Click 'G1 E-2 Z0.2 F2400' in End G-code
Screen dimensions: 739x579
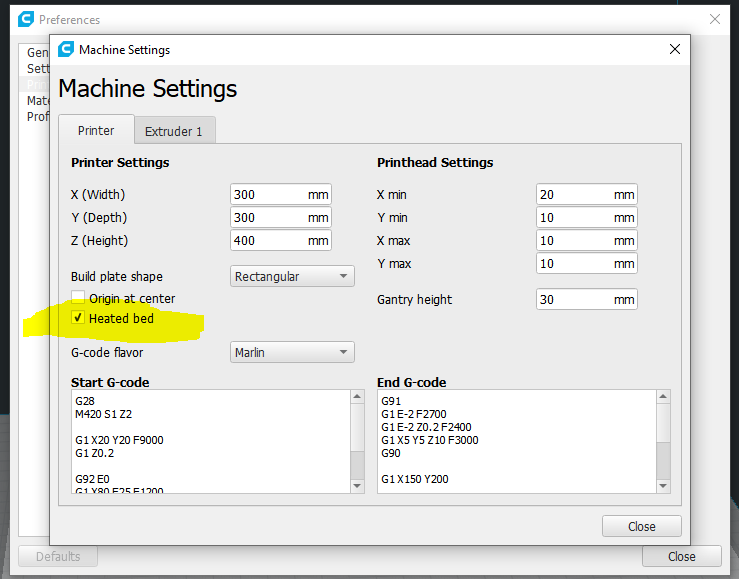tap(427, 427)
